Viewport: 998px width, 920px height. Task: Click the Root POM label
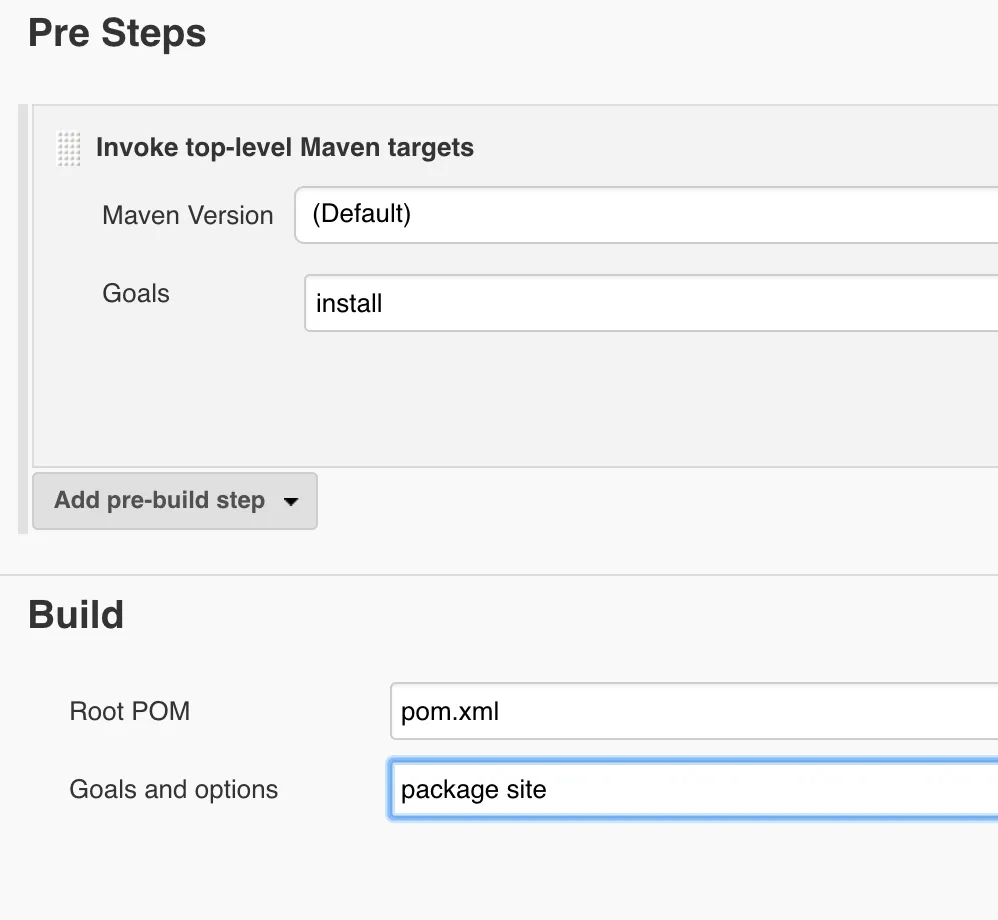(x=130, y=712)
